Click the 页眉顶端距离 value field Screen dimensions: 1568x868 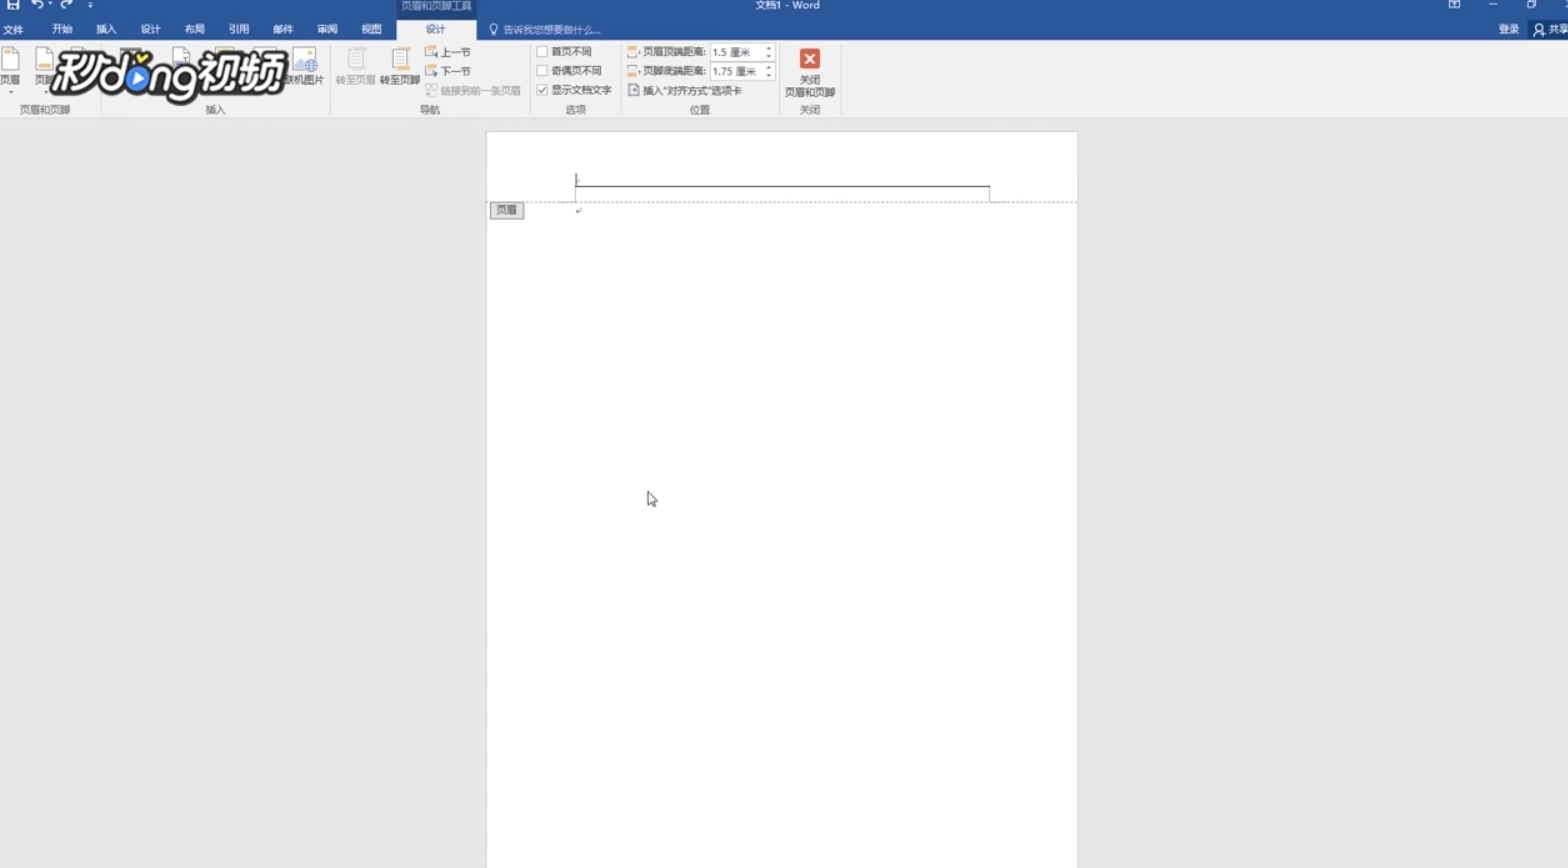coord(736,52)
